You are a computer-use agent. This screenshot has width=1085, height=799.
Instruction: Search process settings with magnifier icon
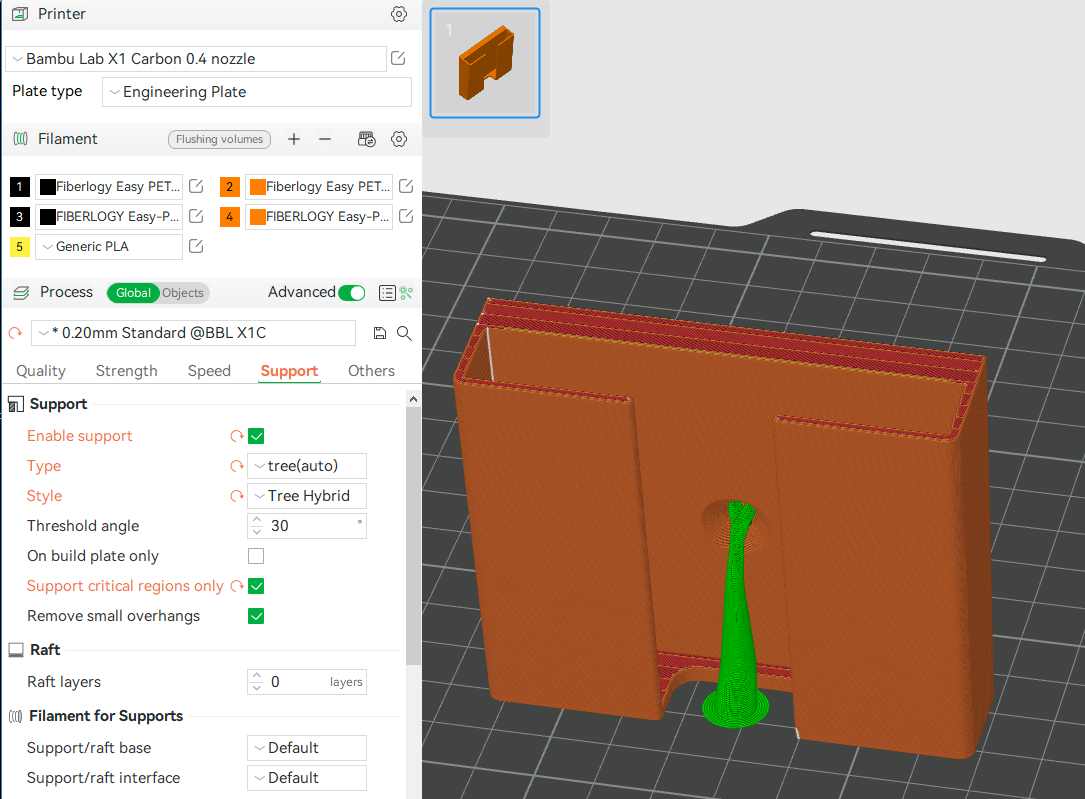(404, 333)
